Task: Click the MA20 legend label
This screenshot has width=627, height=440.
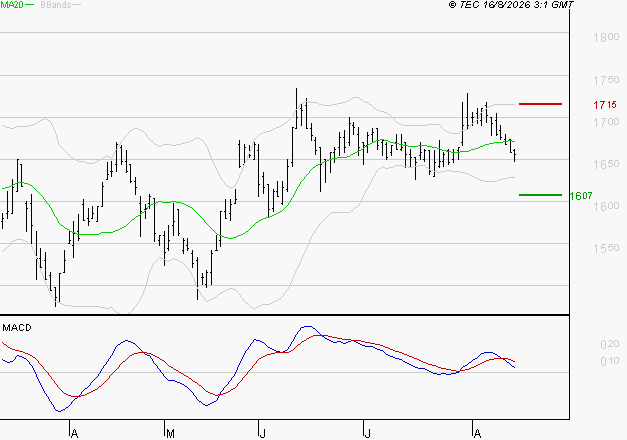Action: coord(12,5)
